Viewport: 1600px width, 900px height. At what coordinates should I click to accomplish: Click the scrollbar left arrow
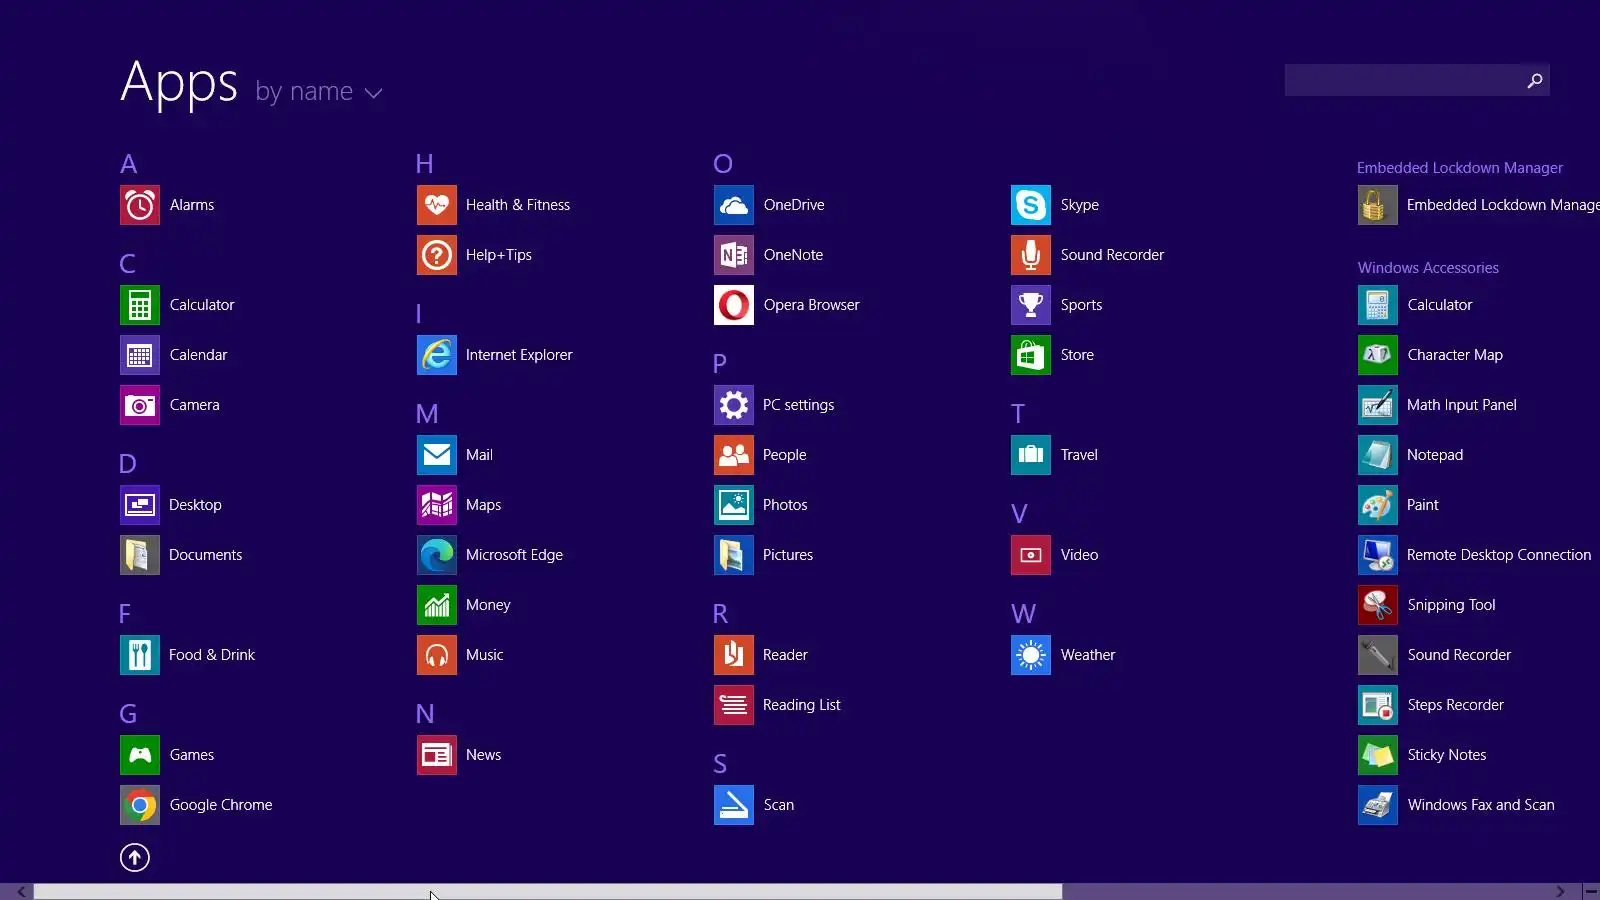point(21,891)
